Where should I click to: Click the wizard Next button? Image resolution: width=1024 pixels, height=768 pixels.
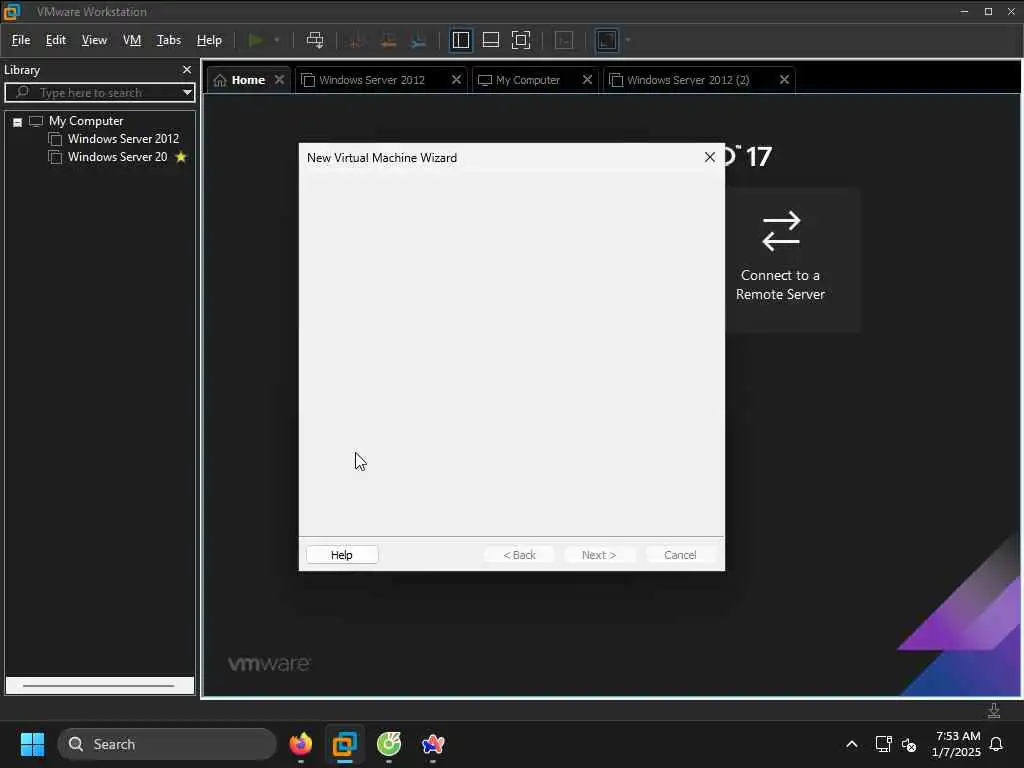pos(599,555)
